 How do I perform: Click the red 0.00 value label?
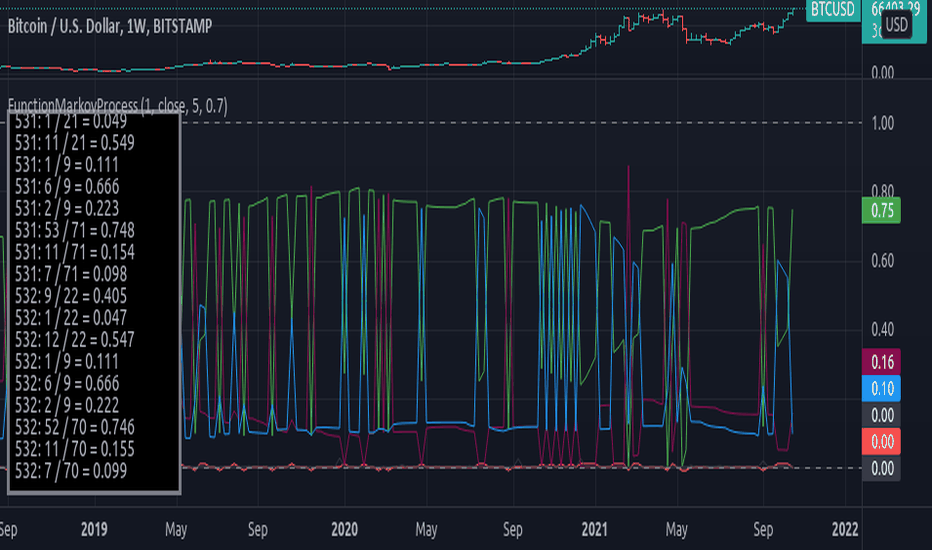coord(881,442)
